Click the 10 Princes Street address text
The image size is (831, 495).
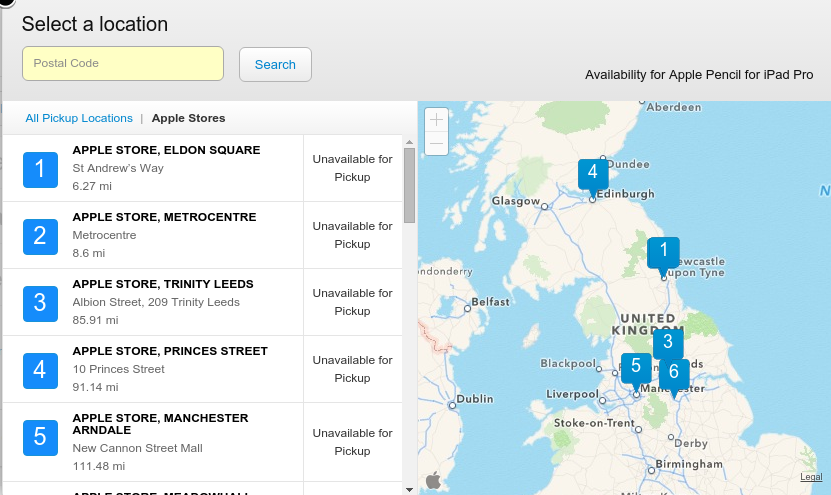point(118,369)
